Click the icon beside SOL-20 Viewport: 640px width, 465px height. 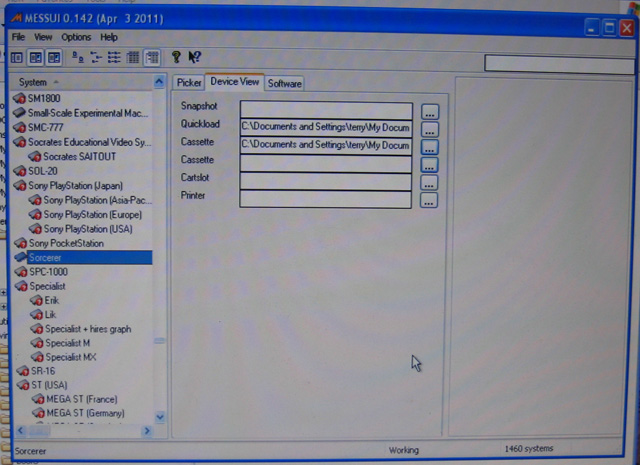coord(20,171)
